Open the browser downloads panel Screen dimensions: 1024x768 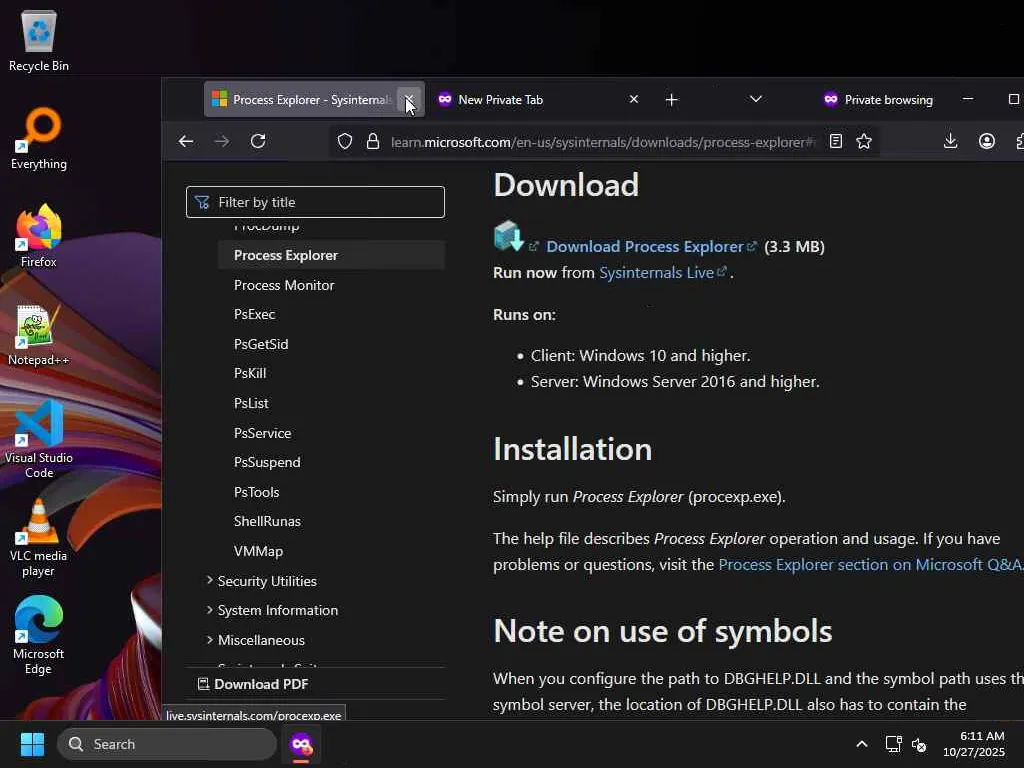[x=951, y=141]
